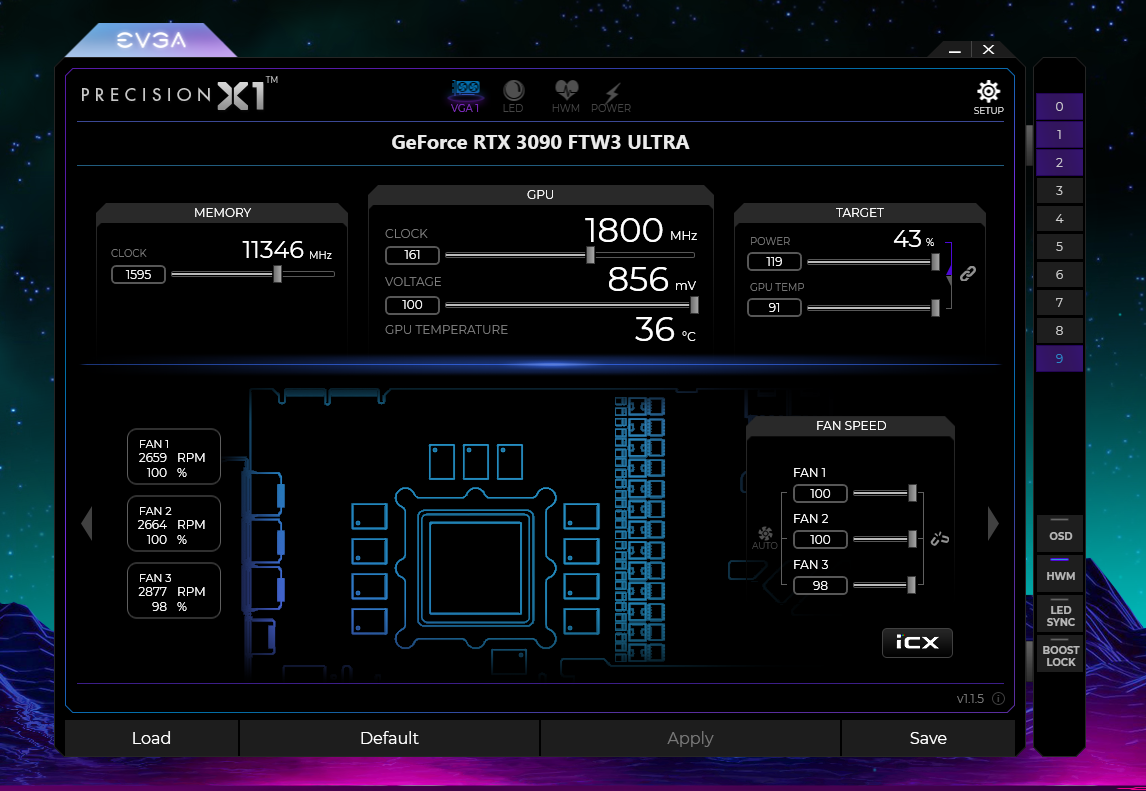Toggle LED SYNC
This screenshot has height=791, width=1146.
point(1060,614)
